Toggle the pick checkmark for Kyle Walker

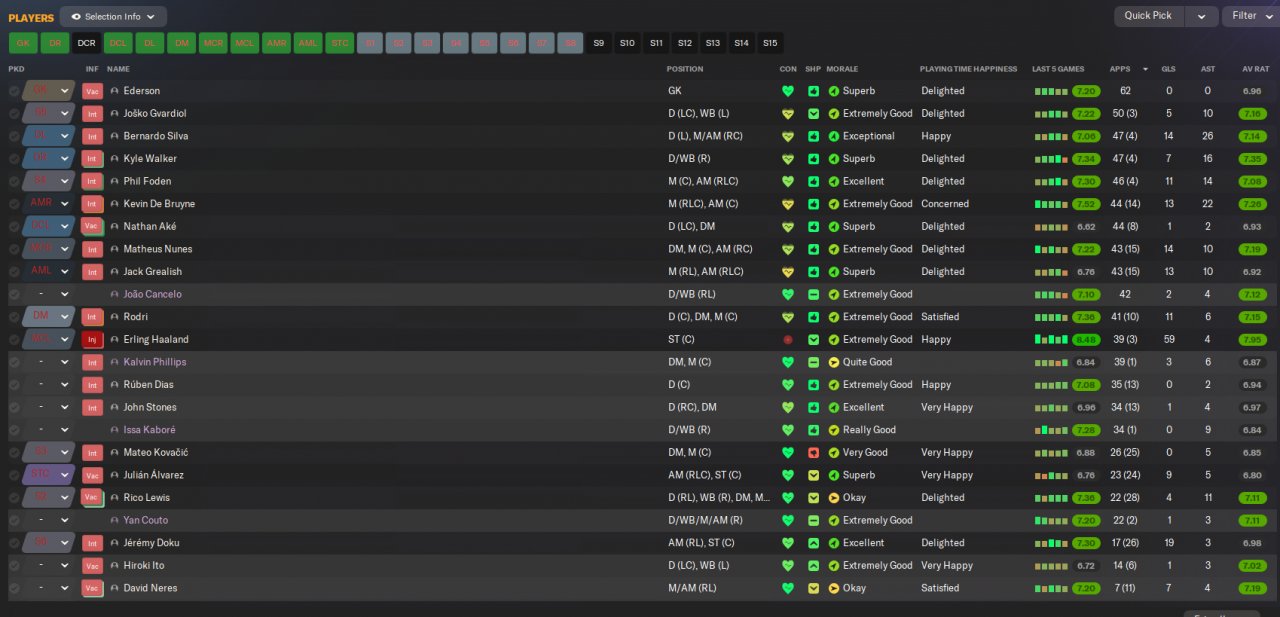[14, 159]
